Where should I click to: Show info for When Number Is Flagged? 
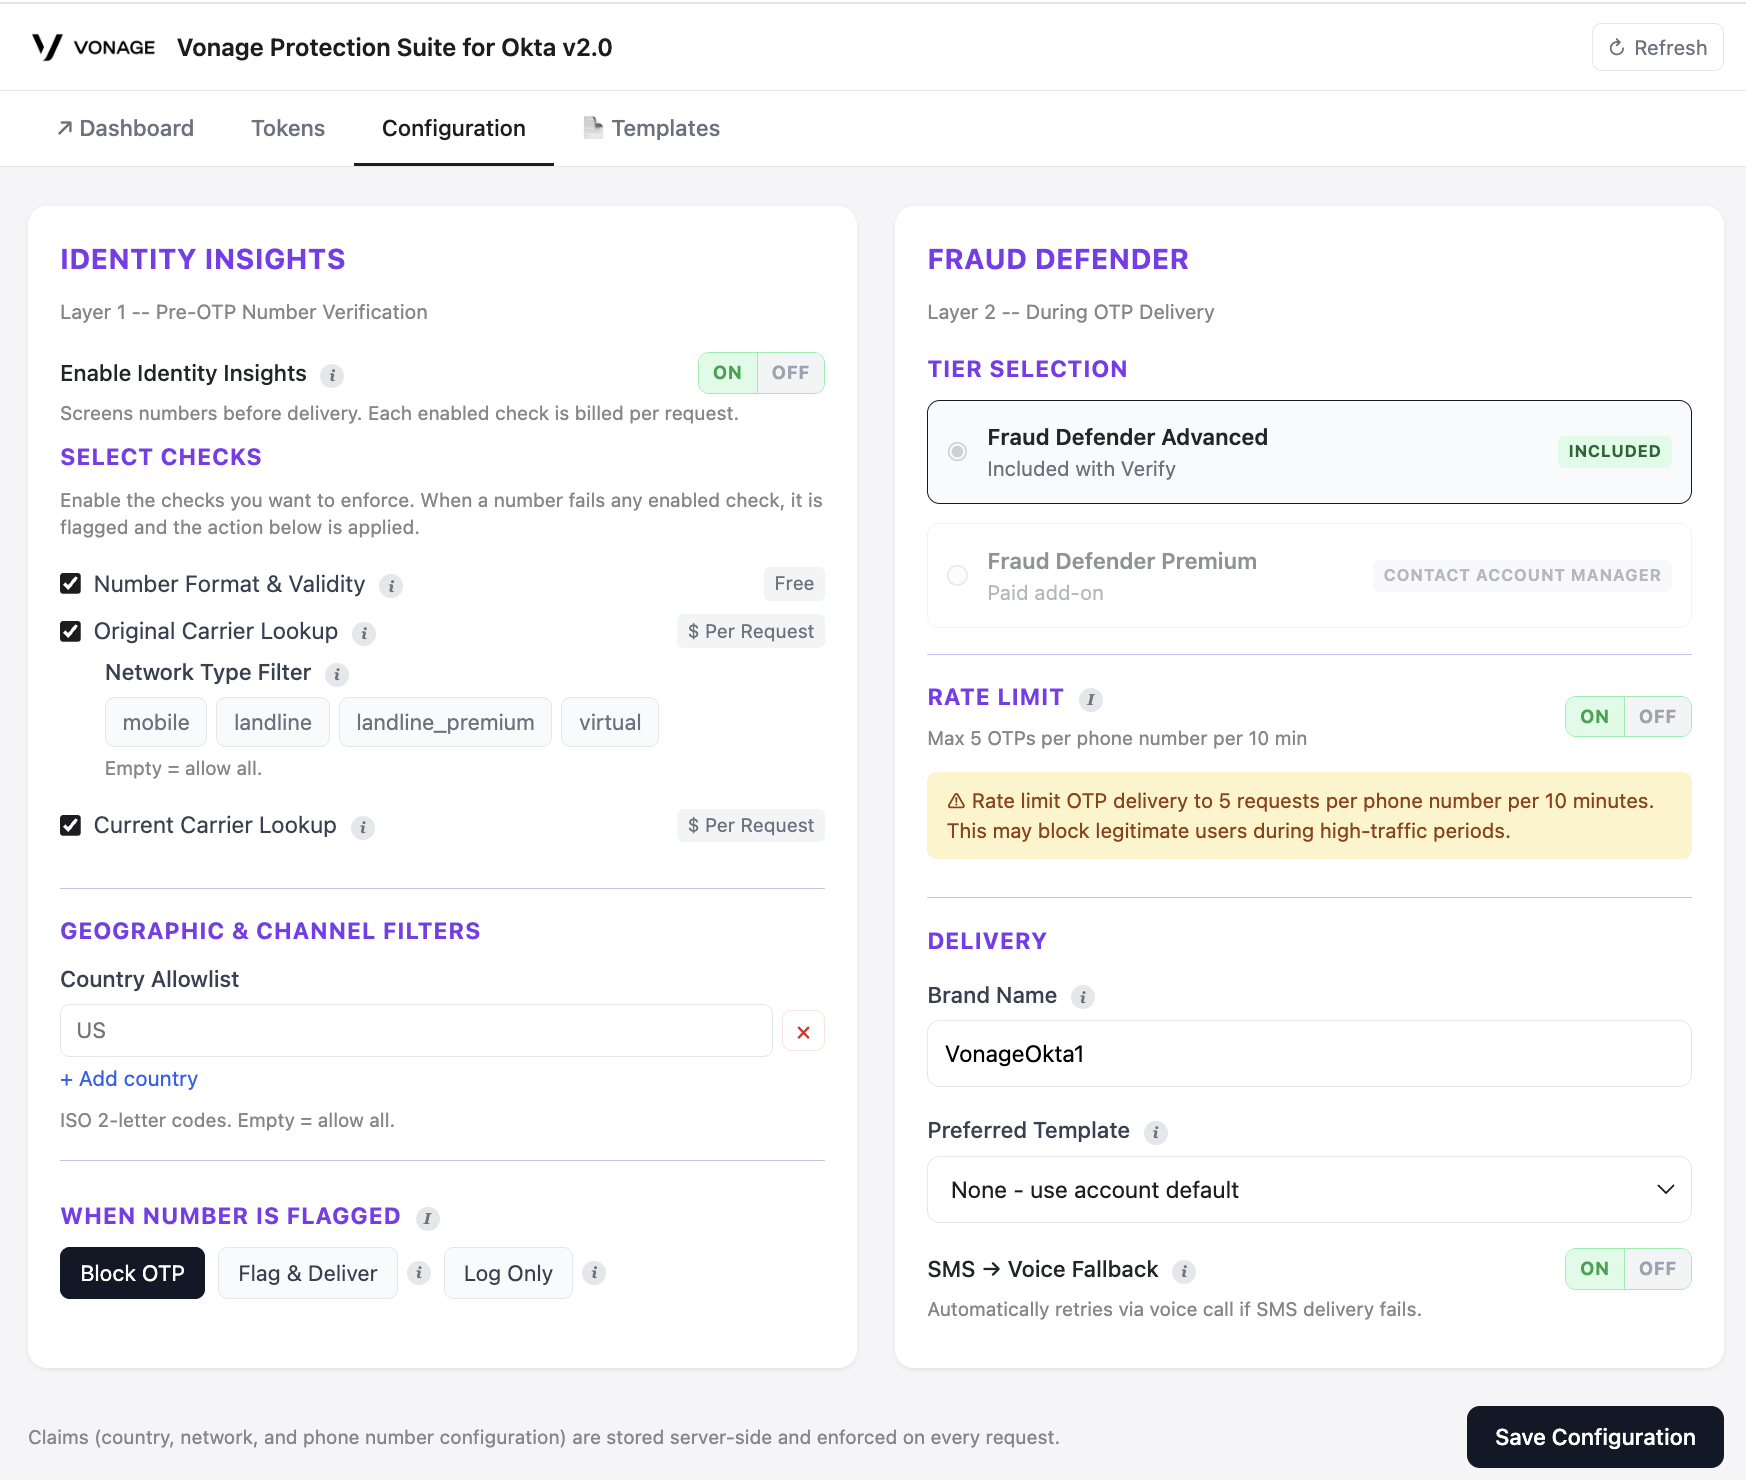[427, 1218]
